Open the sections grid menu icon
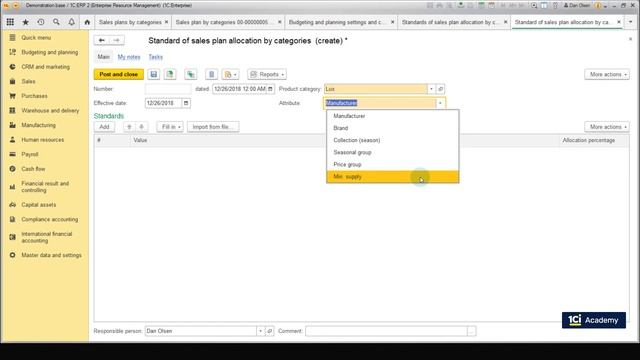 (x=10, y=22)
